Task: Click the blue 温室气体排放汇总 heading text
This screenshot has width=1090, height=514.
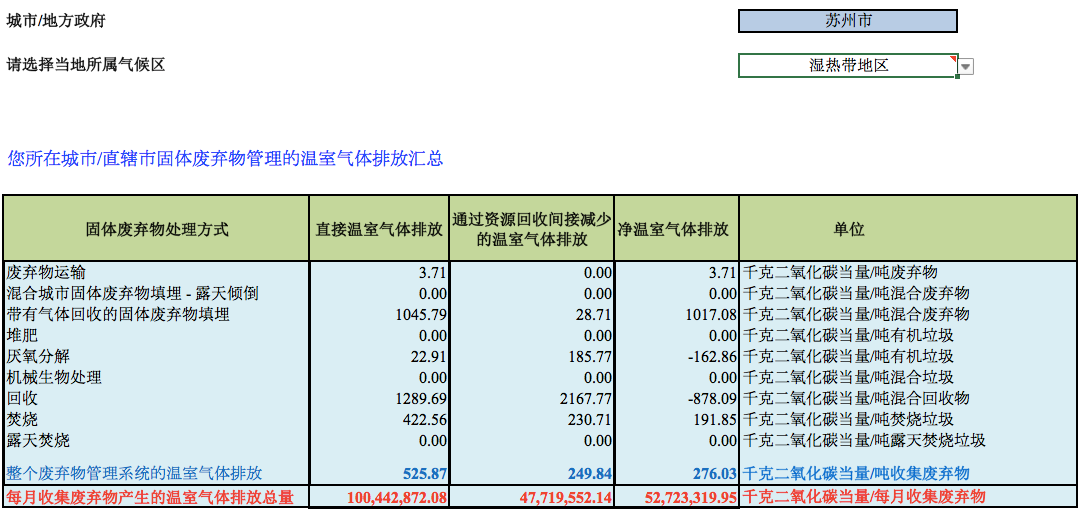Action: [225, 158]
